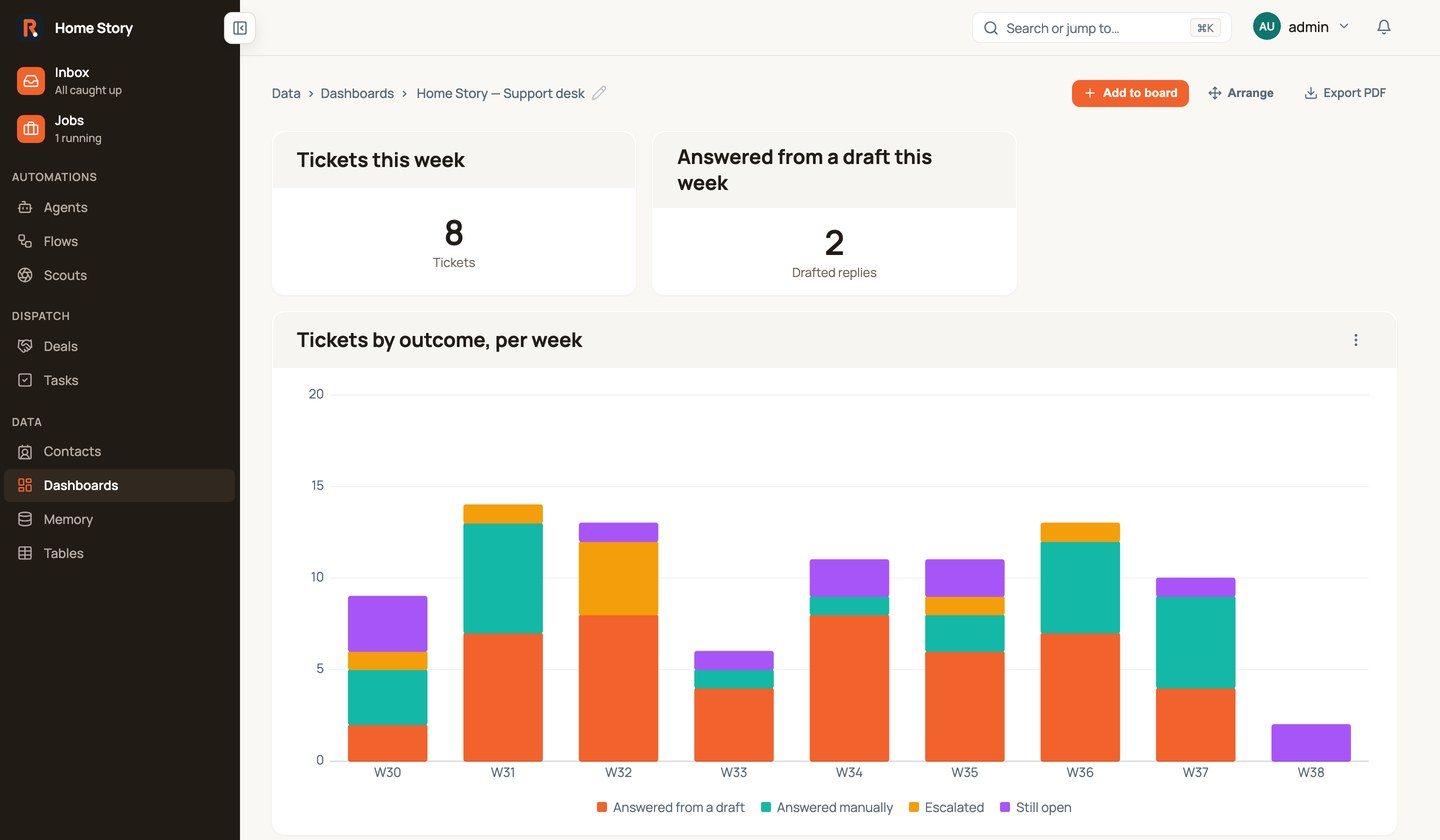Click the search or jump to field
1440x840 pixels.
1101,28
